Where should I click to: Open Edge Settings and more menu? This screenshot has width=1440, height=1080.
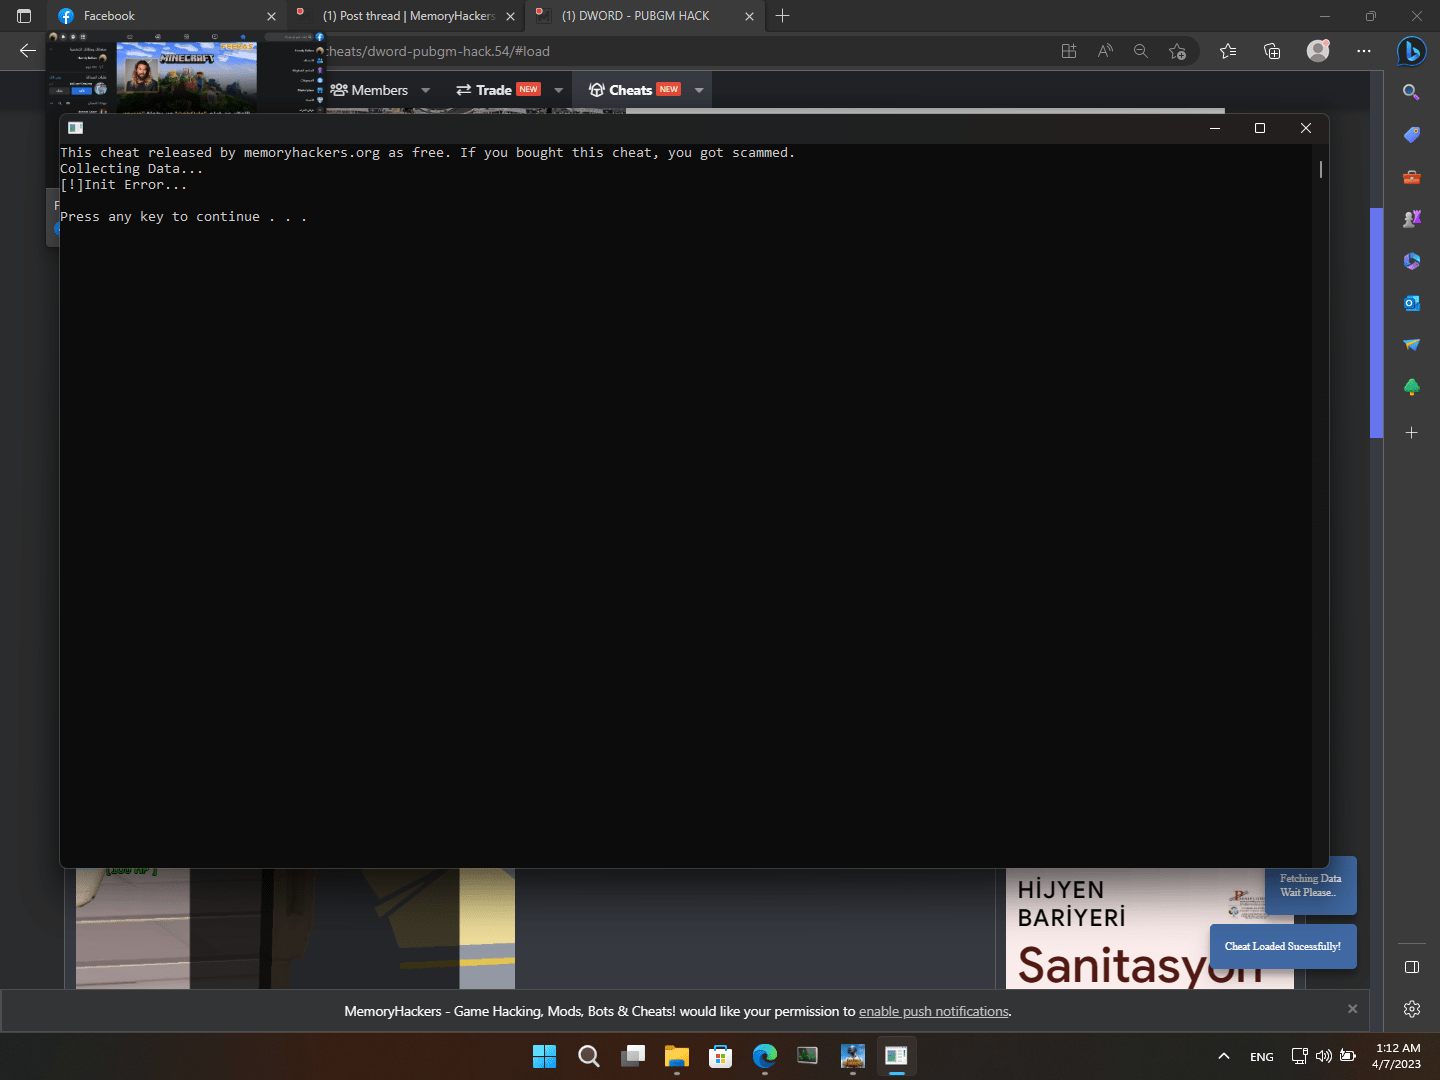[x=1363, y=51]
